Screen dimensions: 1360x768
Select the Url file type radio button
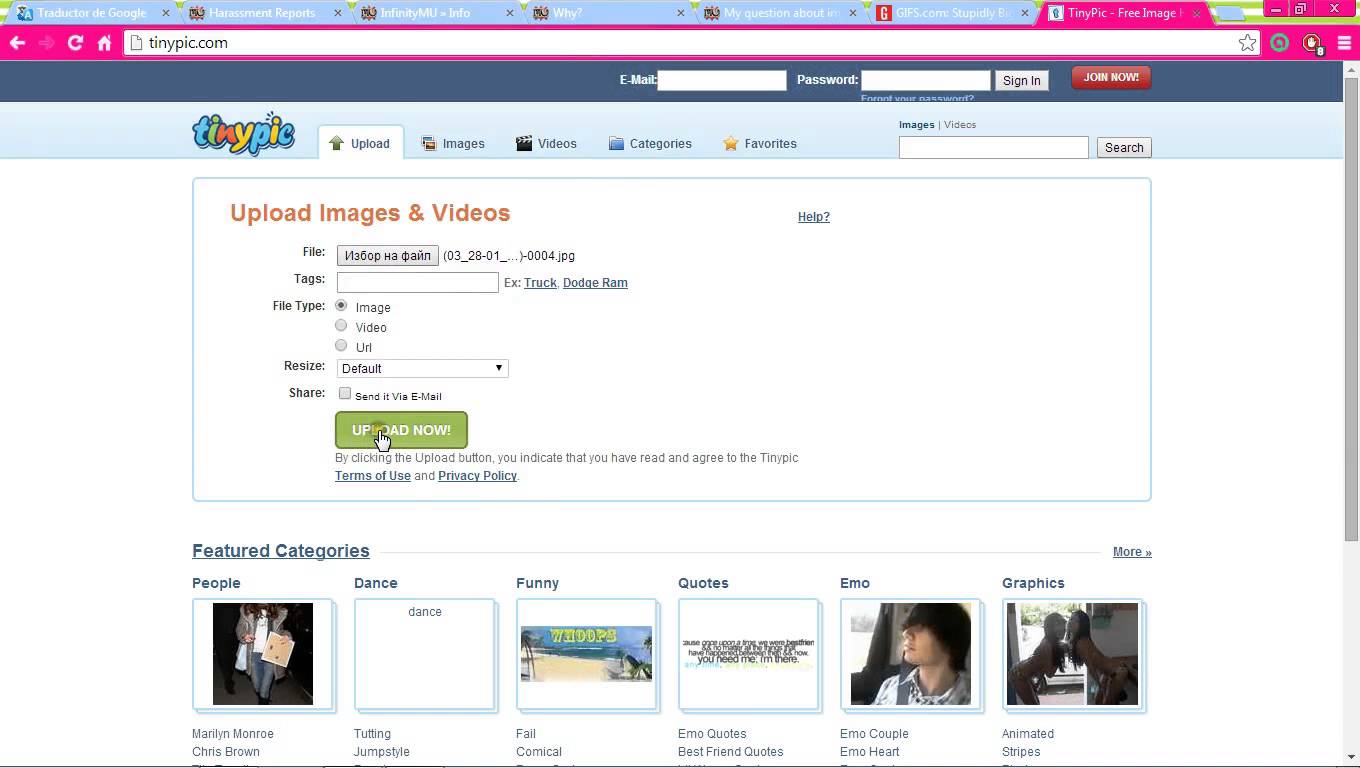(341, 346)
